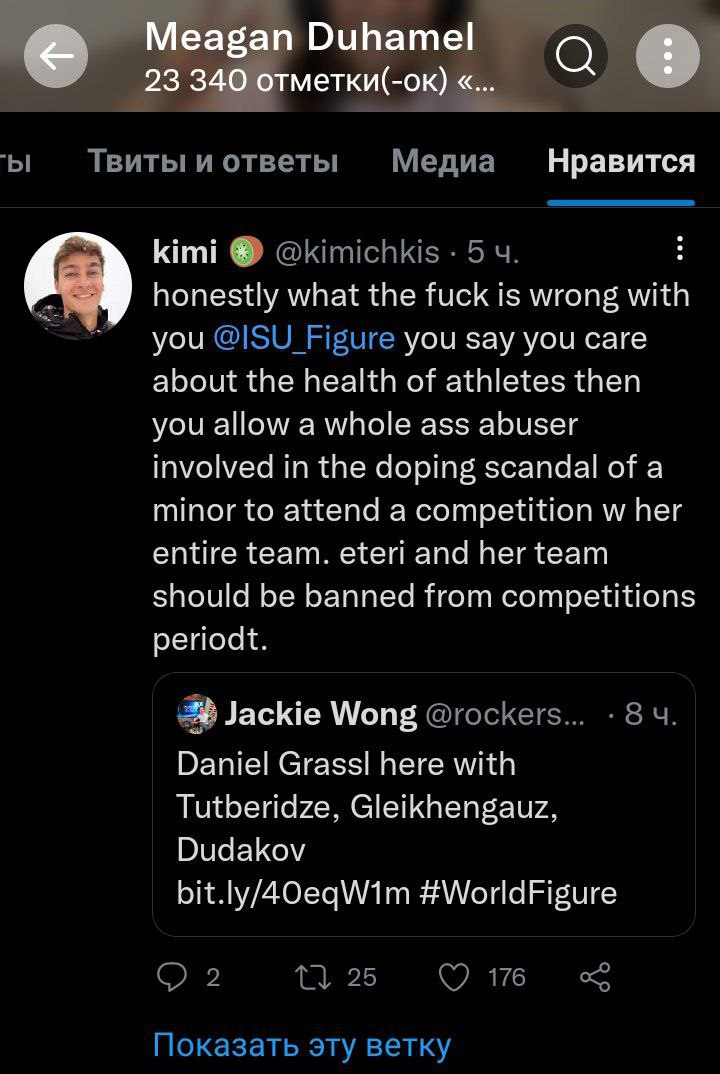Open kimi's profile avatar picture
Viewport: 720px width, 1074px height.
[x=78, y=286]
